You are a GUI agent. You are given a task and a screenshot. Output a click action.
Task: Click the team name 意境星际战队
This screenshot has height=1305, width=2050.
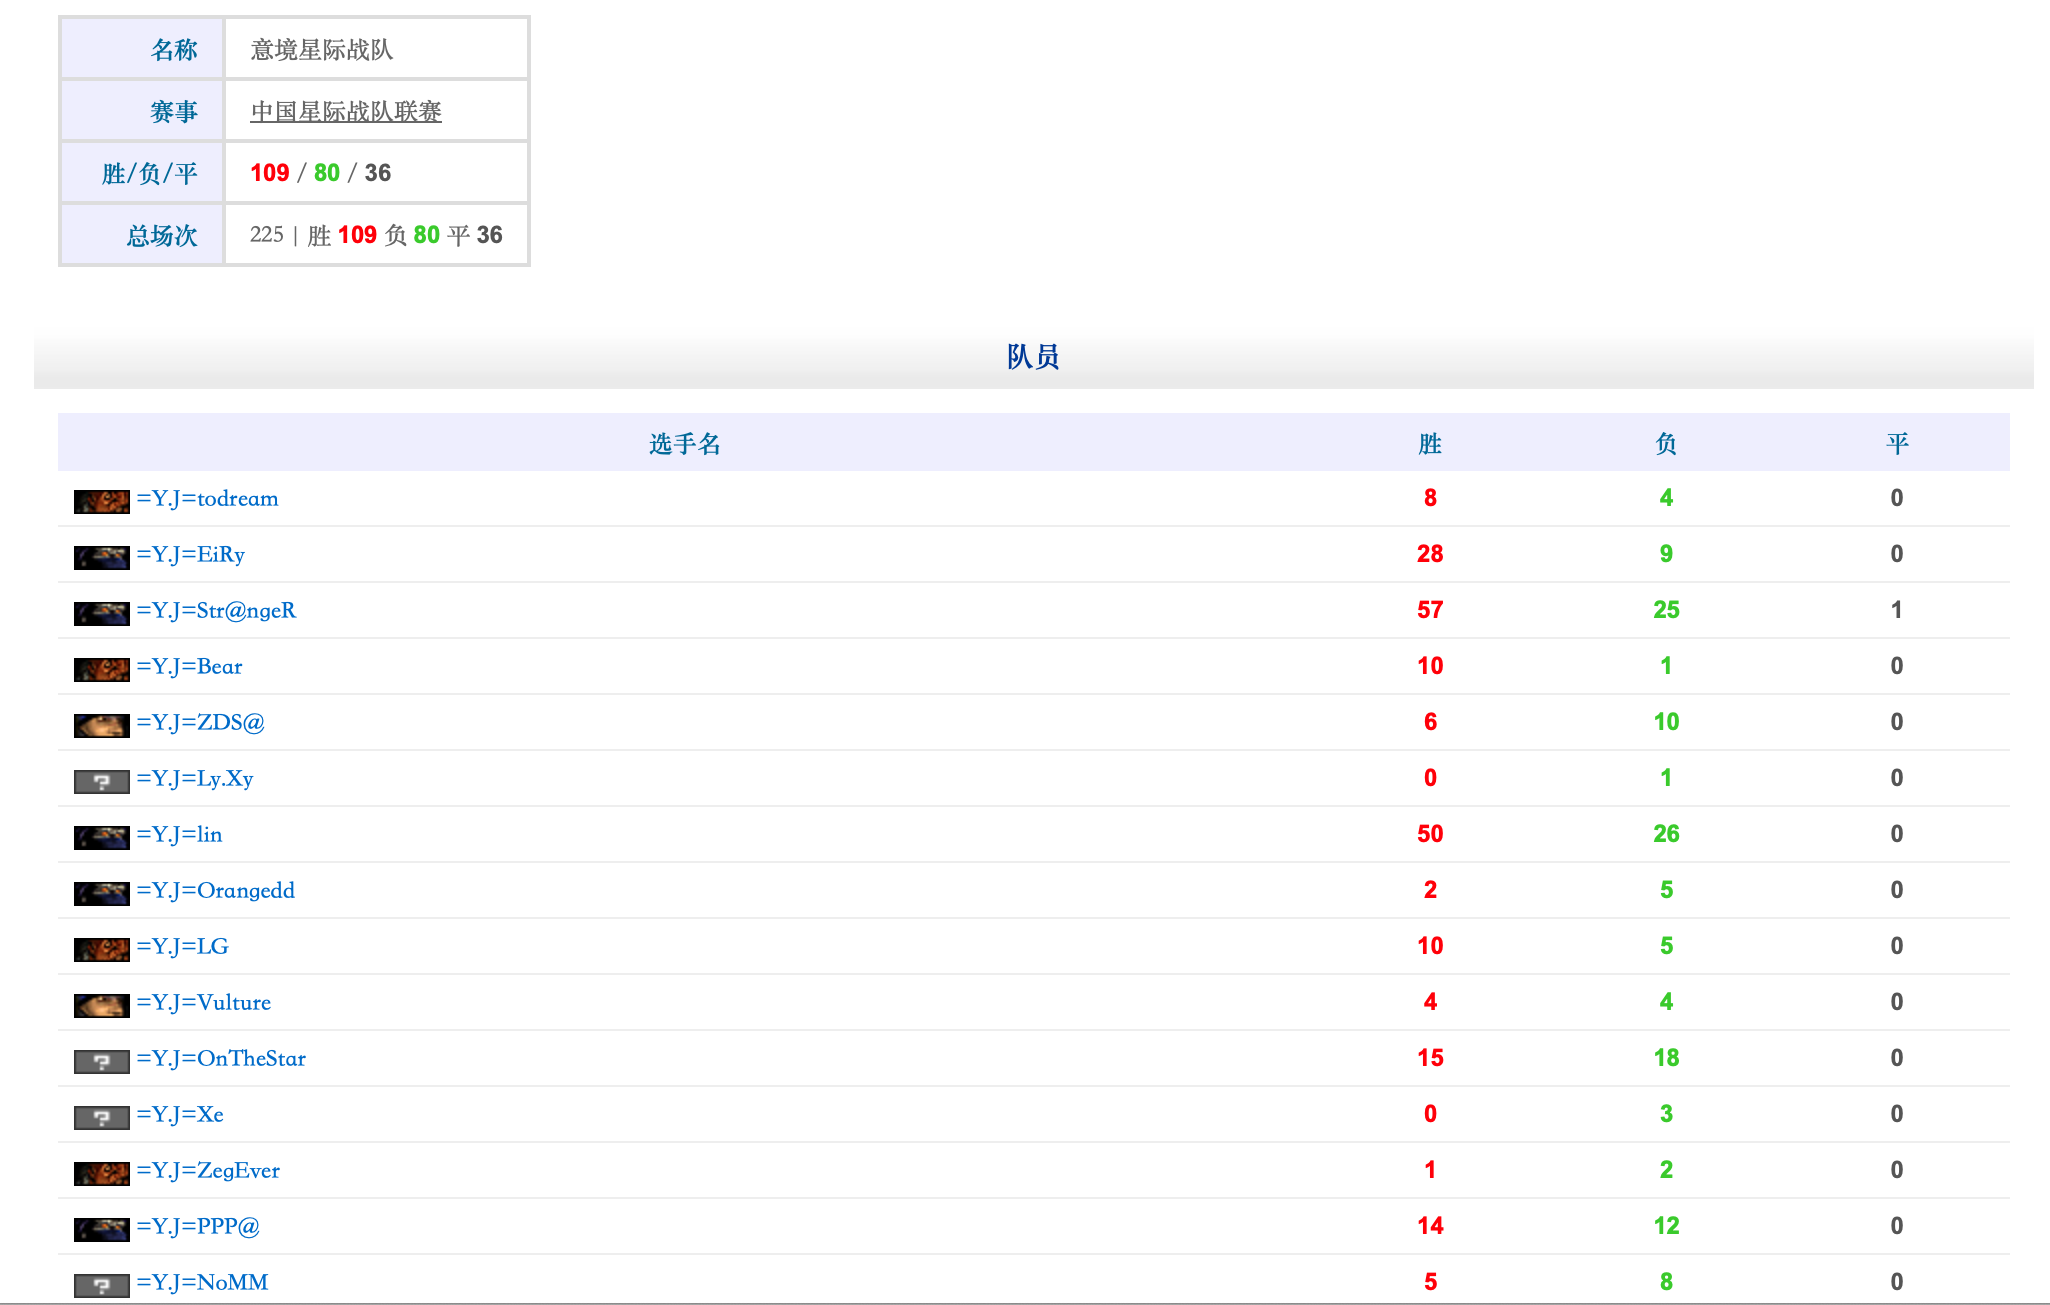click(x=322, y=49)
